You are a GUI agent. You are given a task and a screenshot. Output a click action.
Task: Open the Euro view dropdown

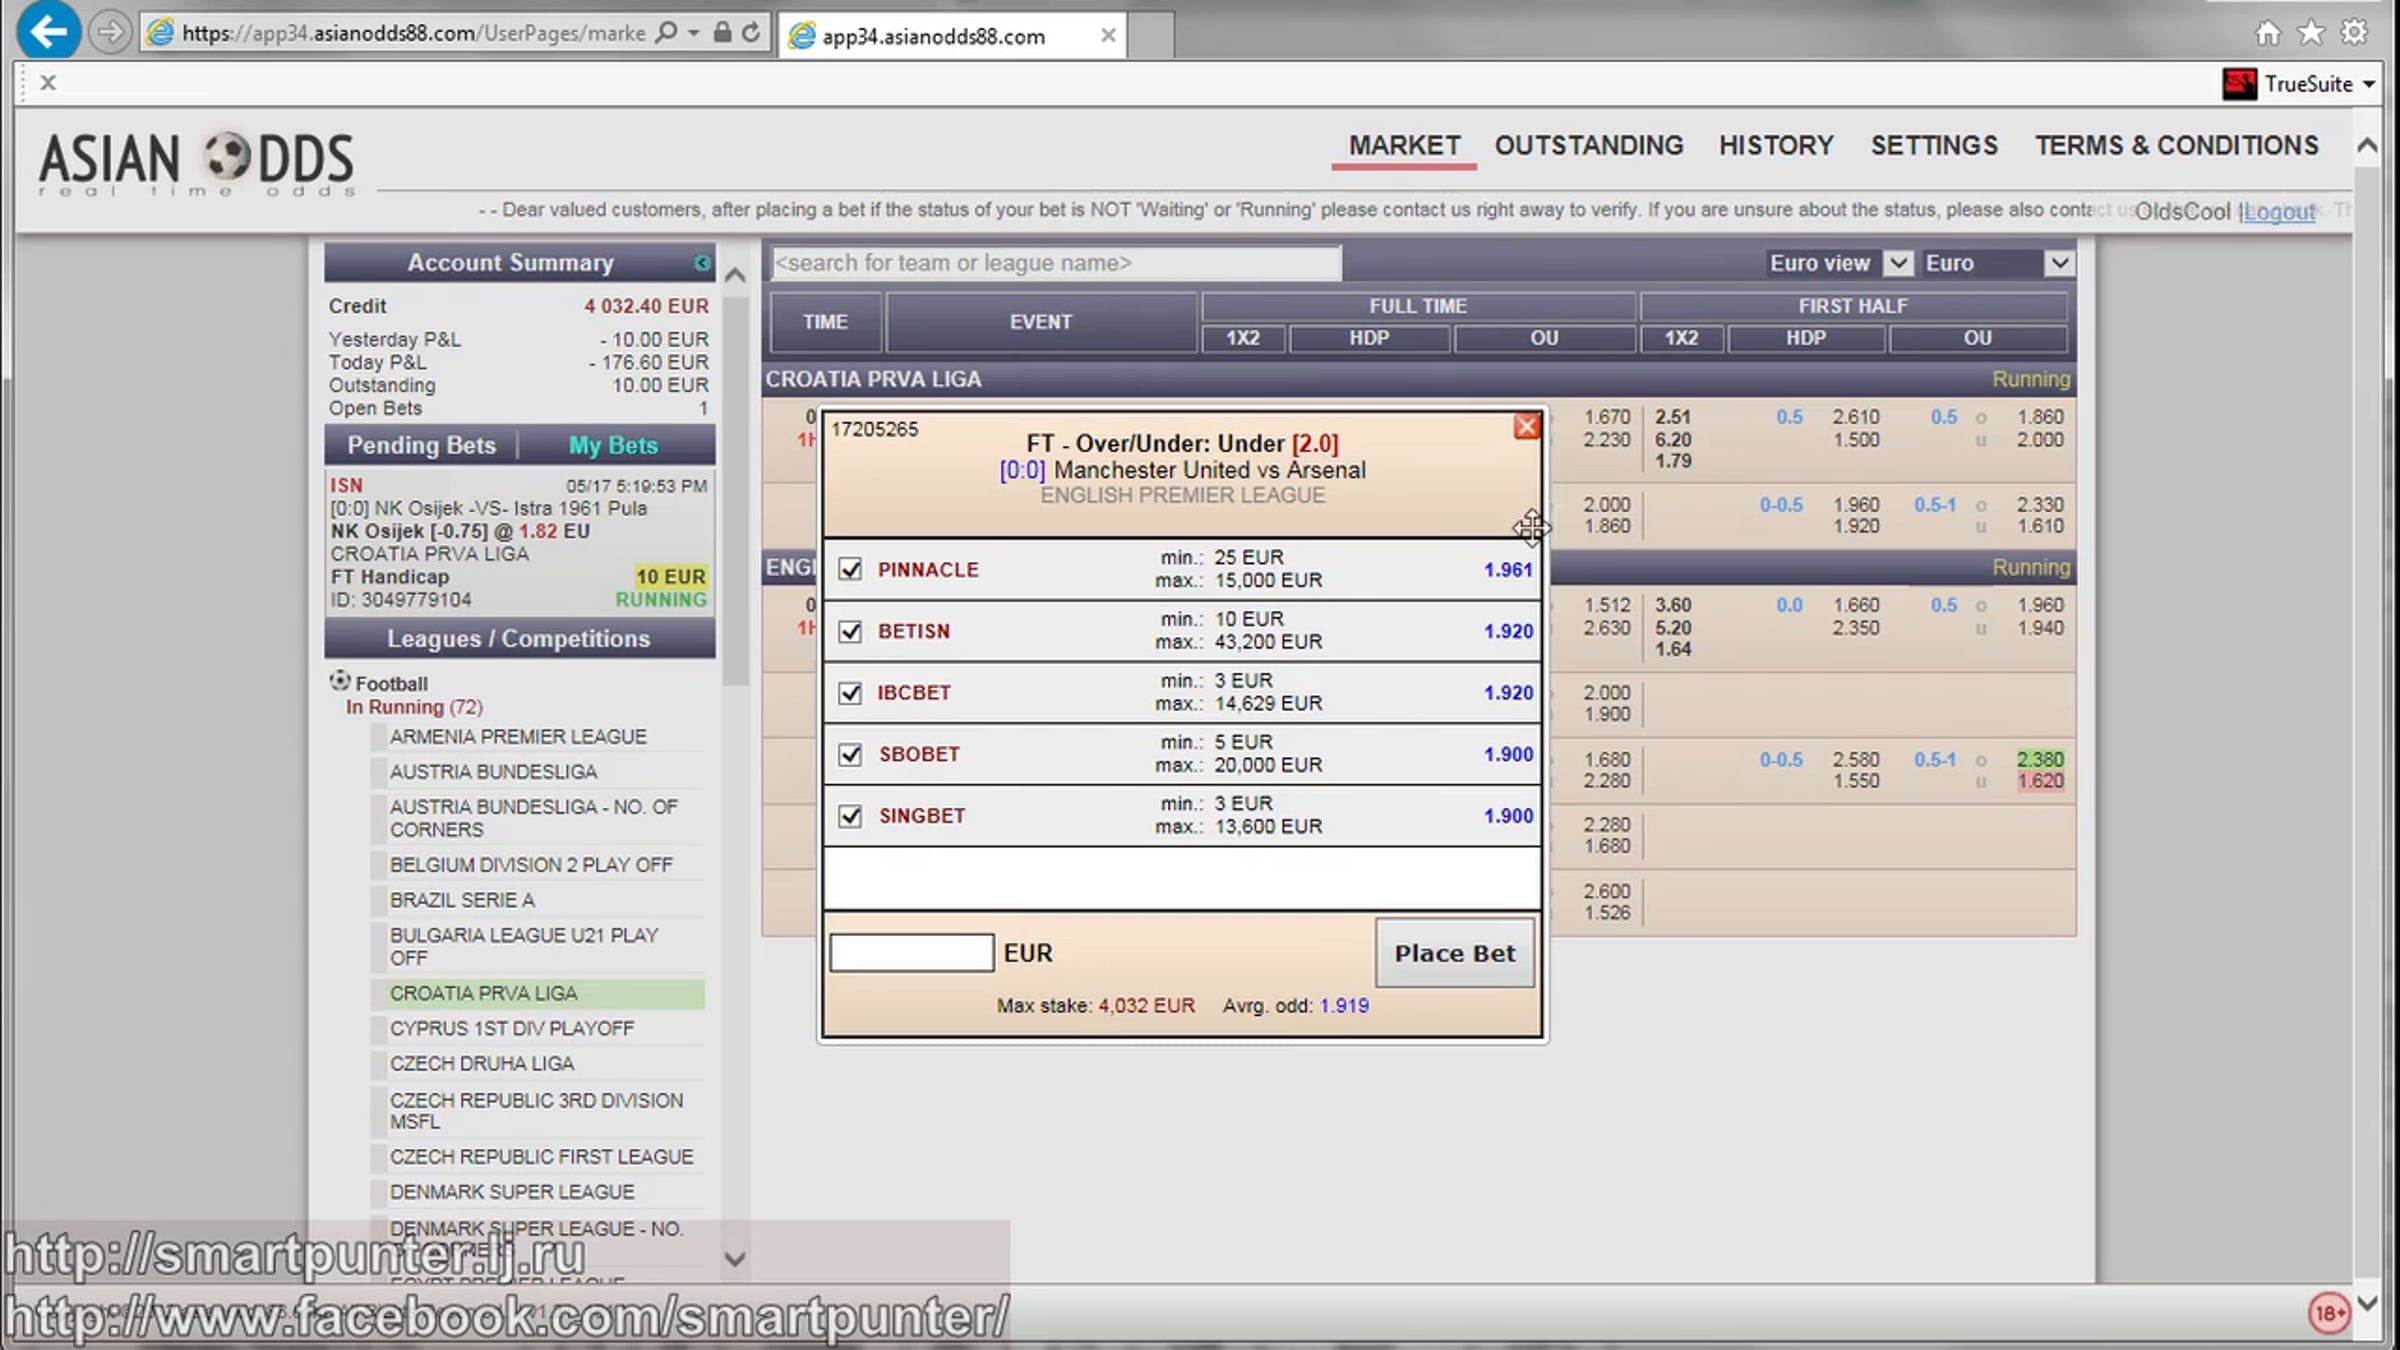pos(1897,263)
